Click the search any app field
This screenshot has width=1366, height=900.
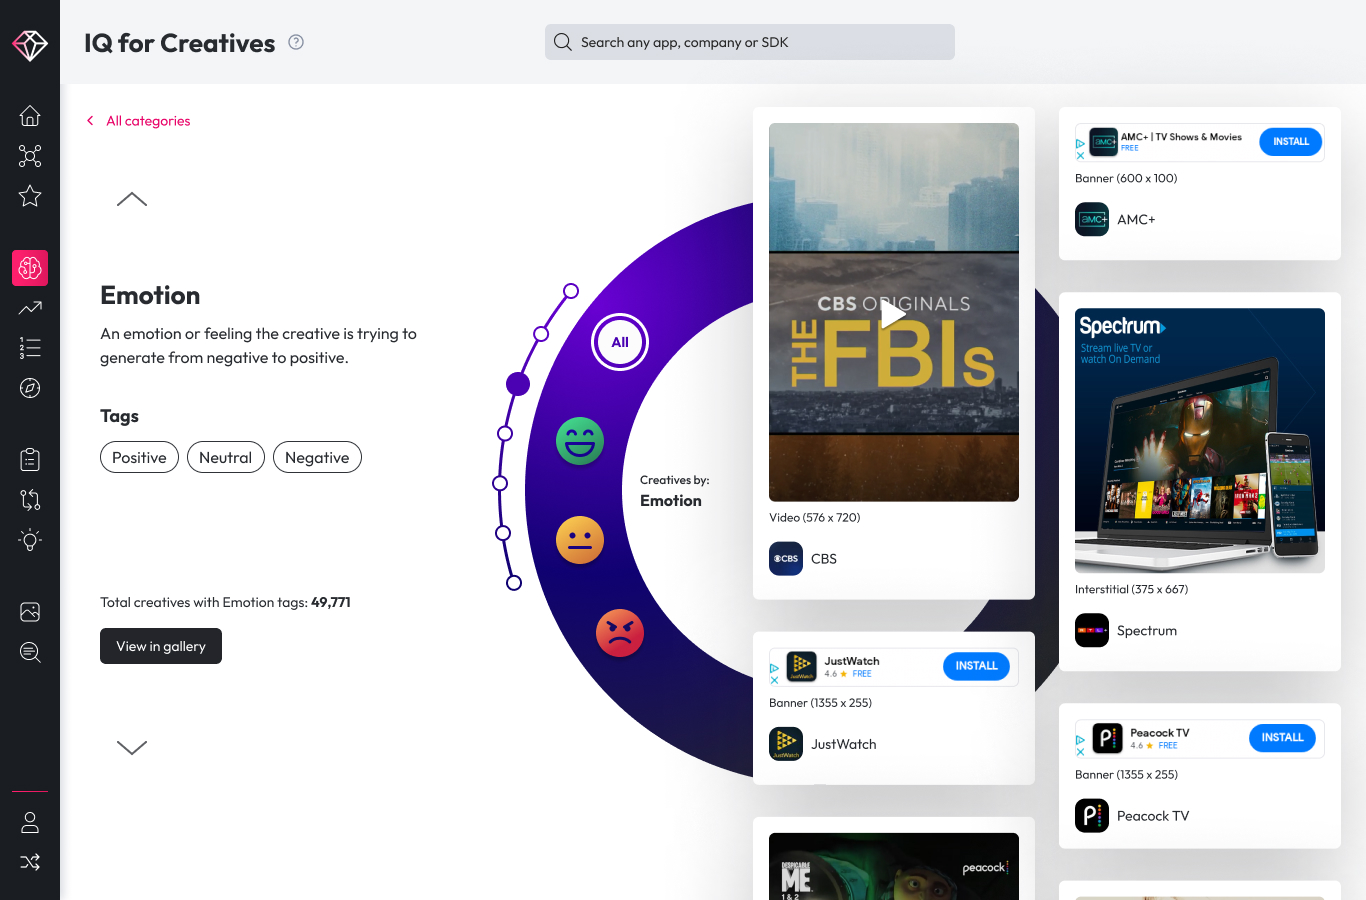coord(750,42)
